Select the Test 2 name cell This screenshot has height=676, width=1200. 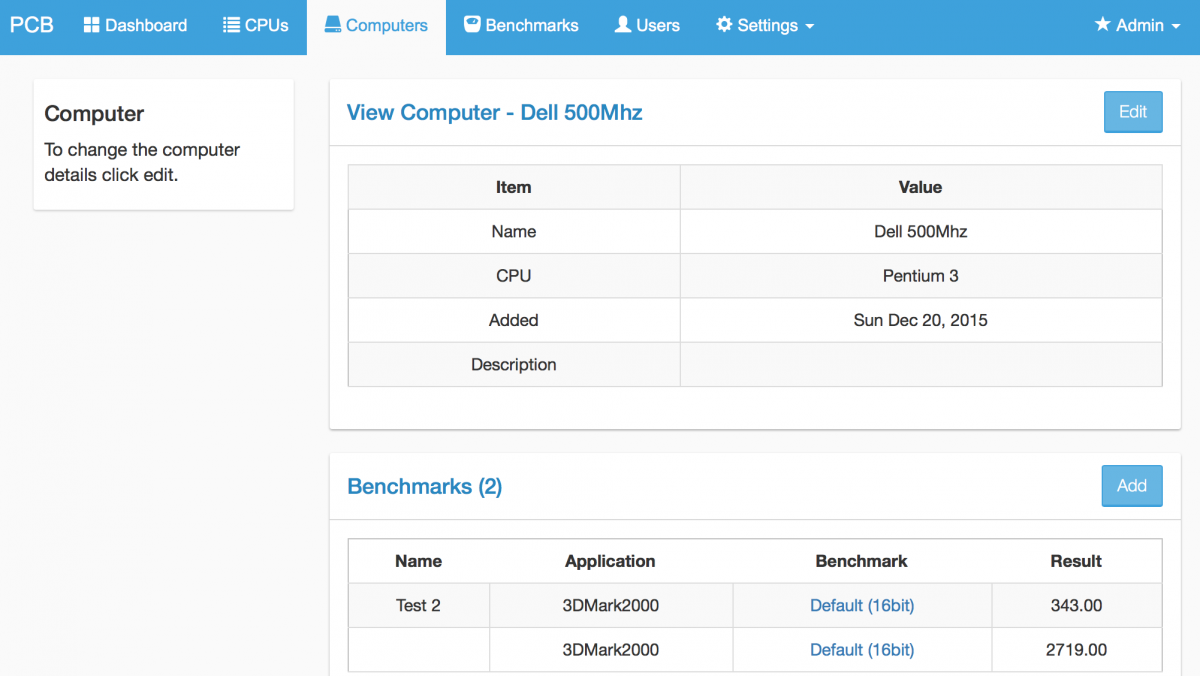418,605
